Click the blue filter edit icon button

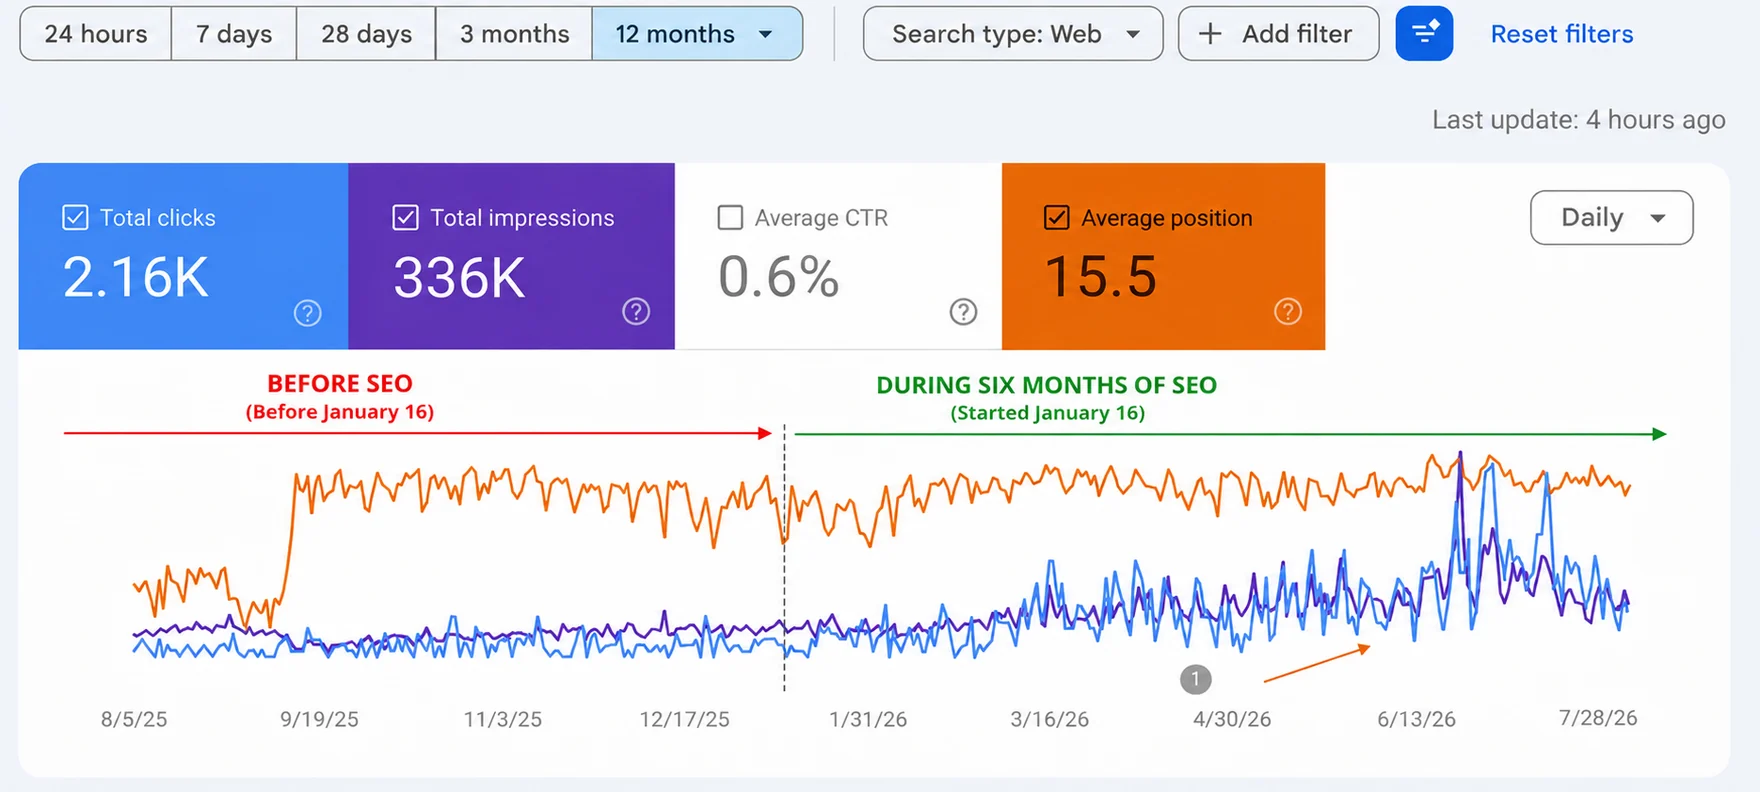(x=1424, y=33)
